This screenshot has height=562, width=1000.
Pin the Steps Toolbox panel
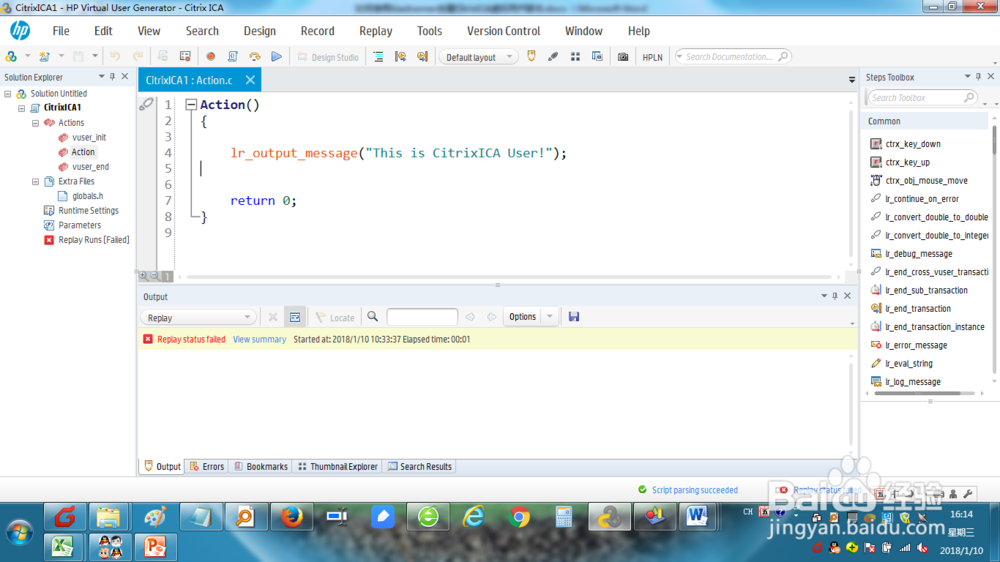click(x=978, y=77)
